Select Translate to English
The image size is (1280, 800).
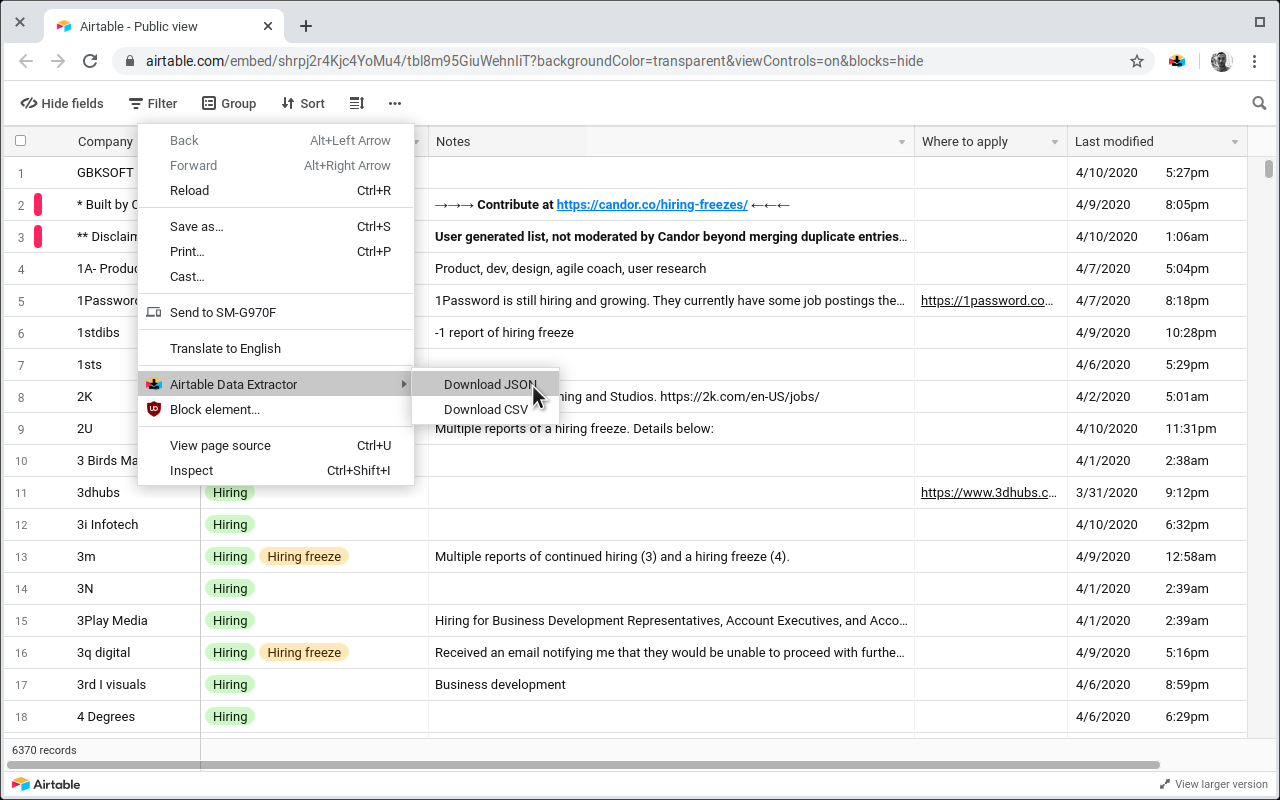pyautogui.click(x=276, y=348)
